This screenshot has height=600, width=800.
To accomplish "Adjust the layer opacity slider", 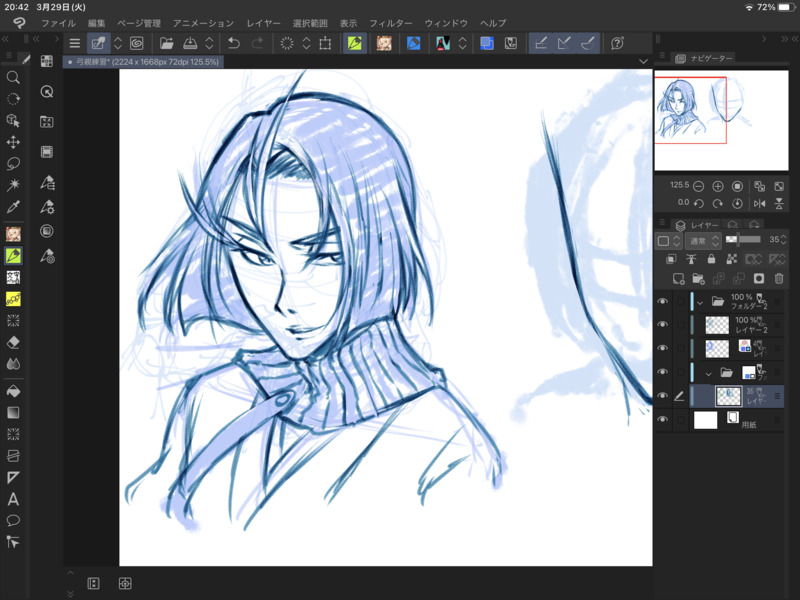I will coord(743,239).
